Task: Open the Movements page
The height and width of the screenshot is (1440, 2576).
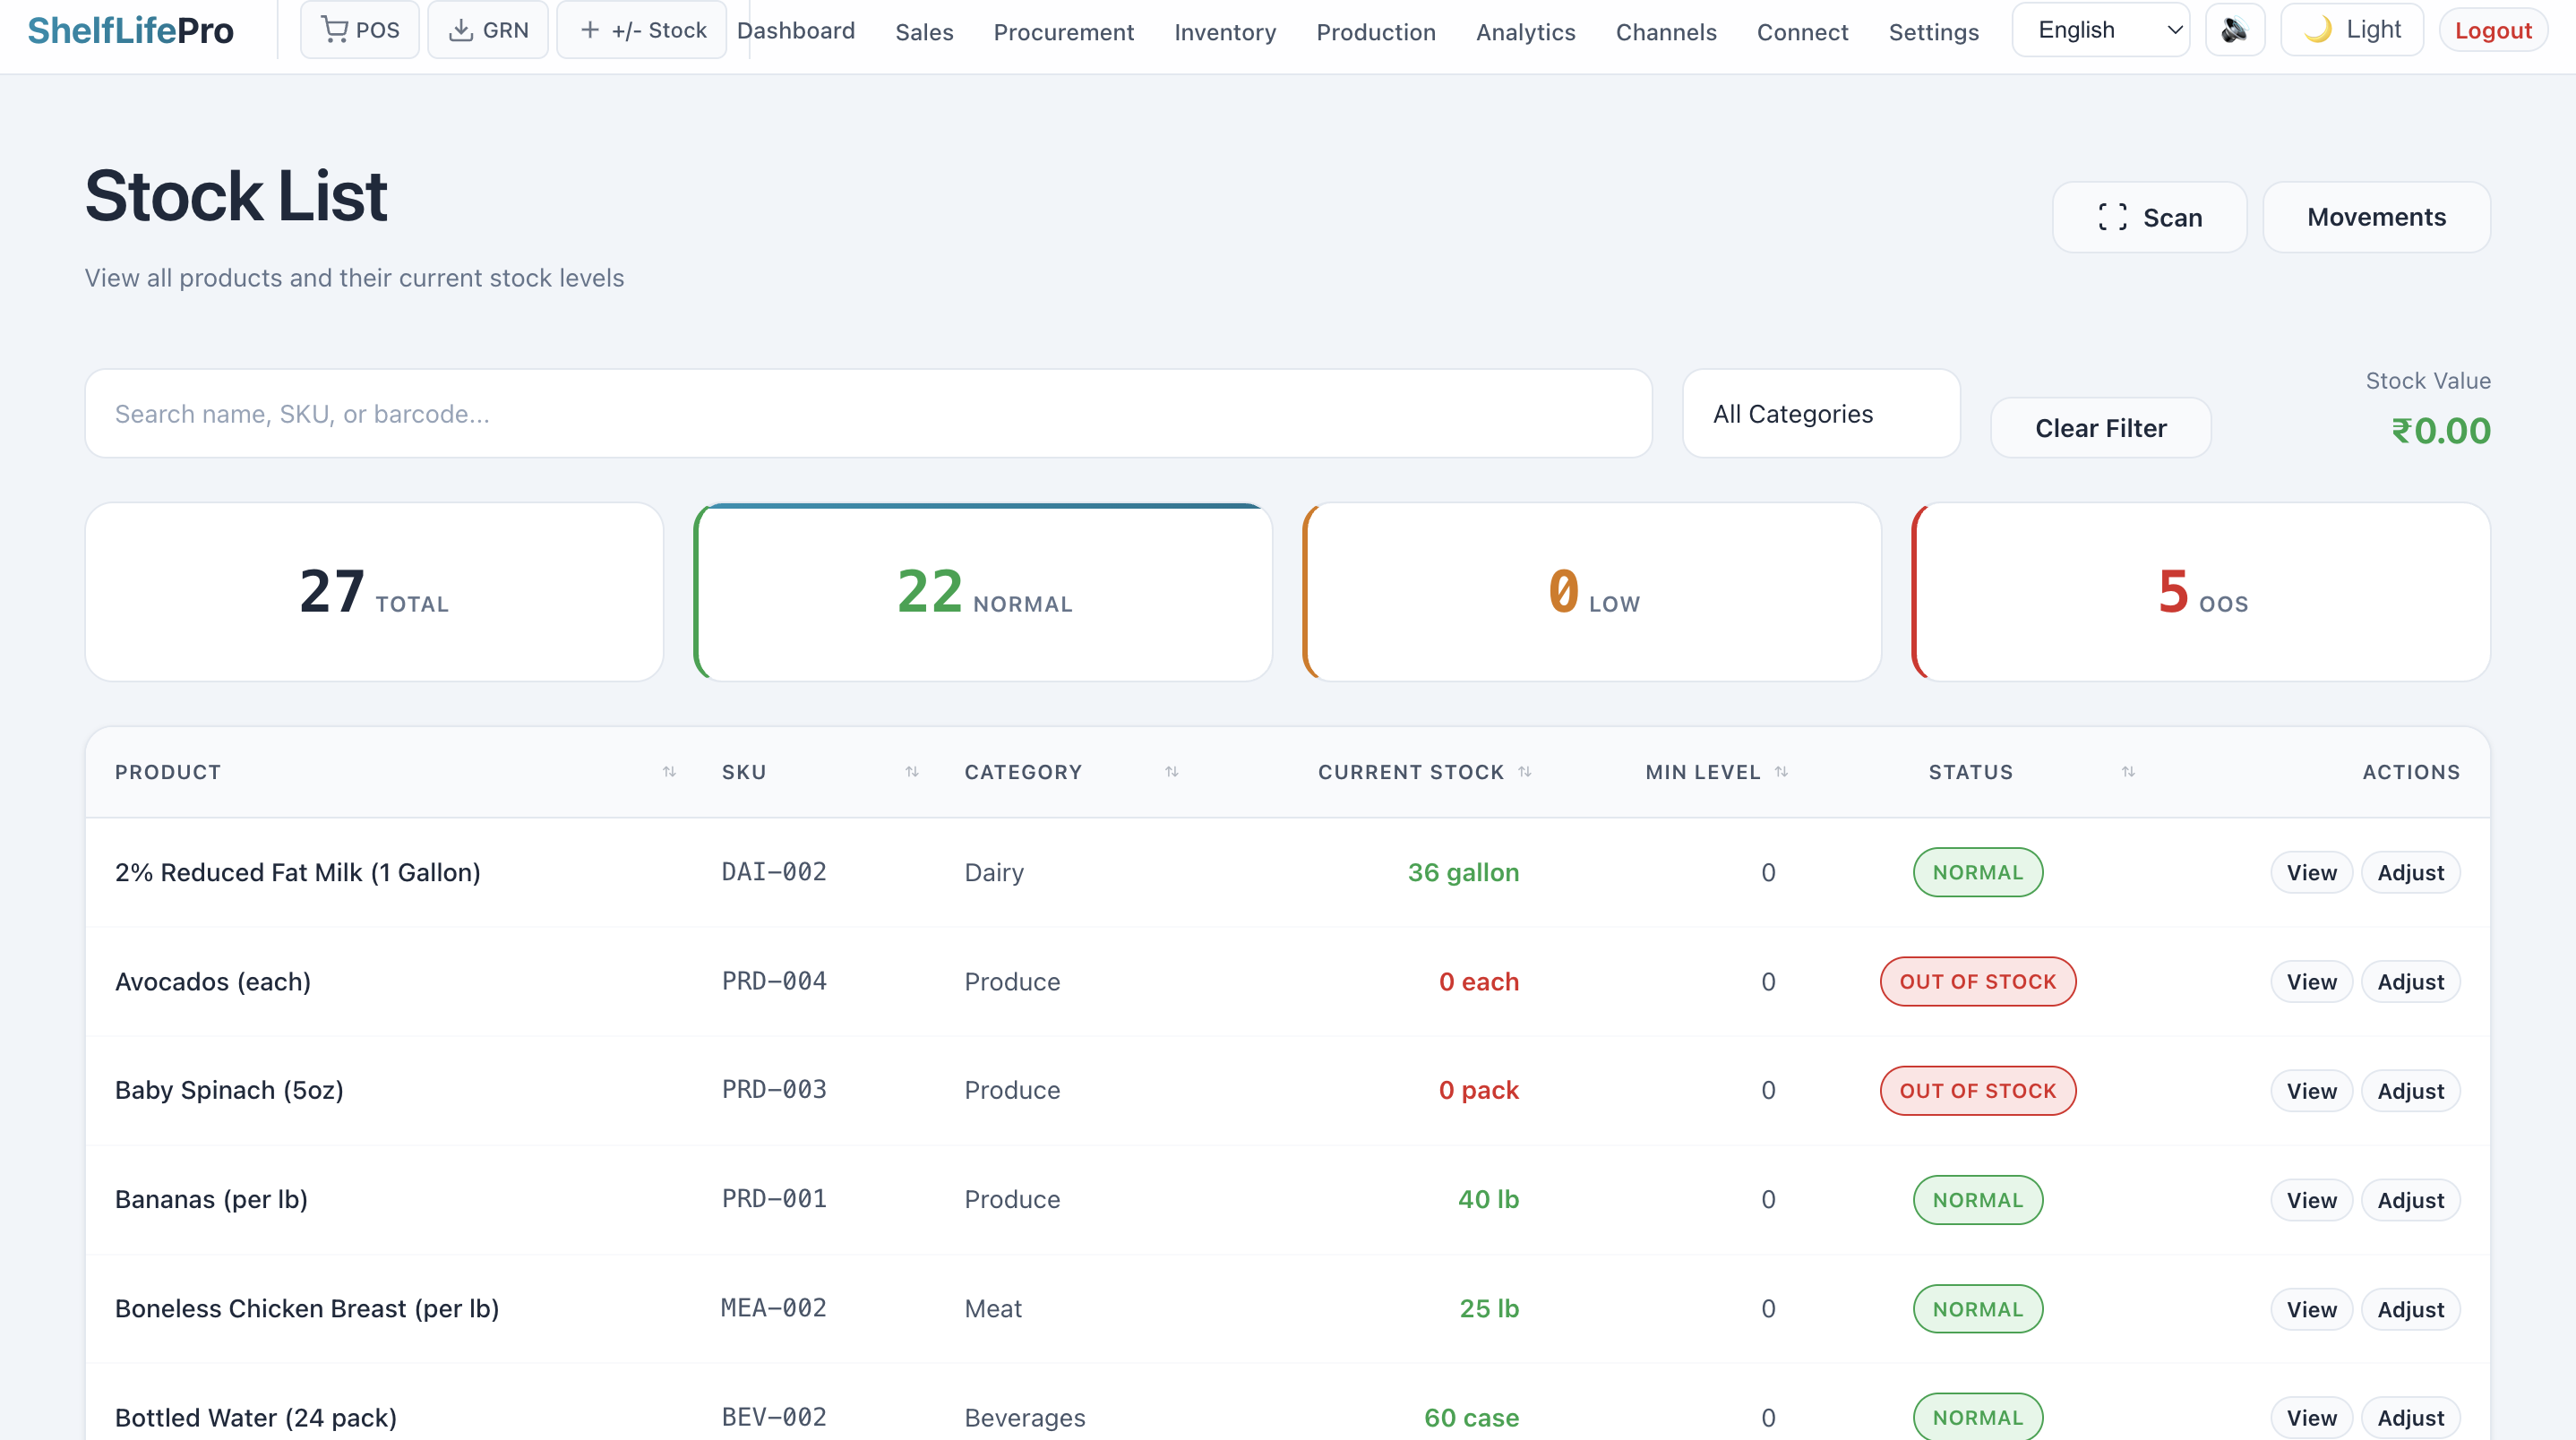Action: point(2376,217)
